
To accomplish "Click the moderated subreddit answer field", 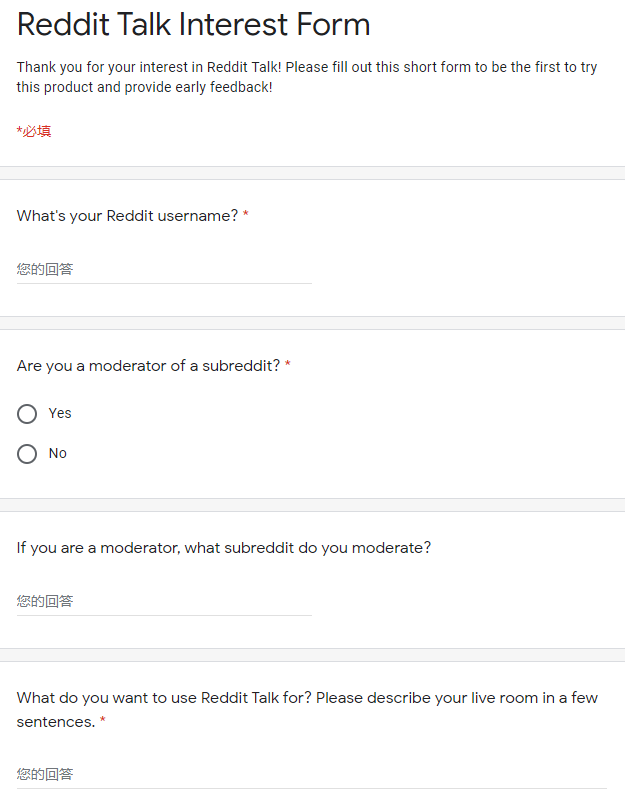I will point(164,601).
